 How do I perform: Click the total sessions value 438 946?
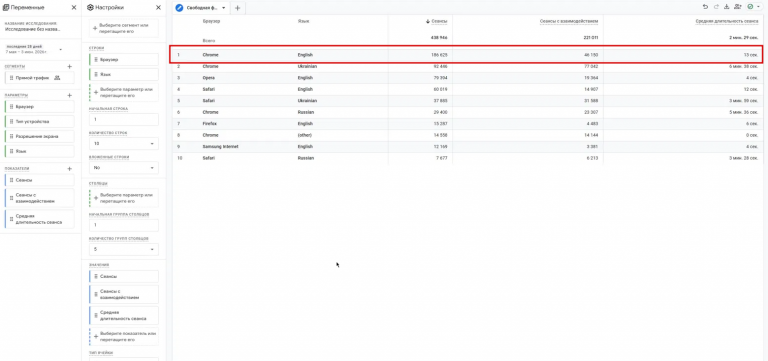click(x=439, y=38)
